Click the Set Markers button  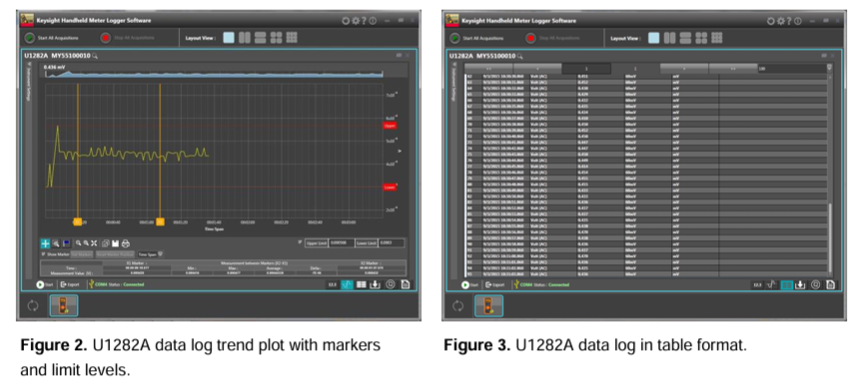(82, 254)
